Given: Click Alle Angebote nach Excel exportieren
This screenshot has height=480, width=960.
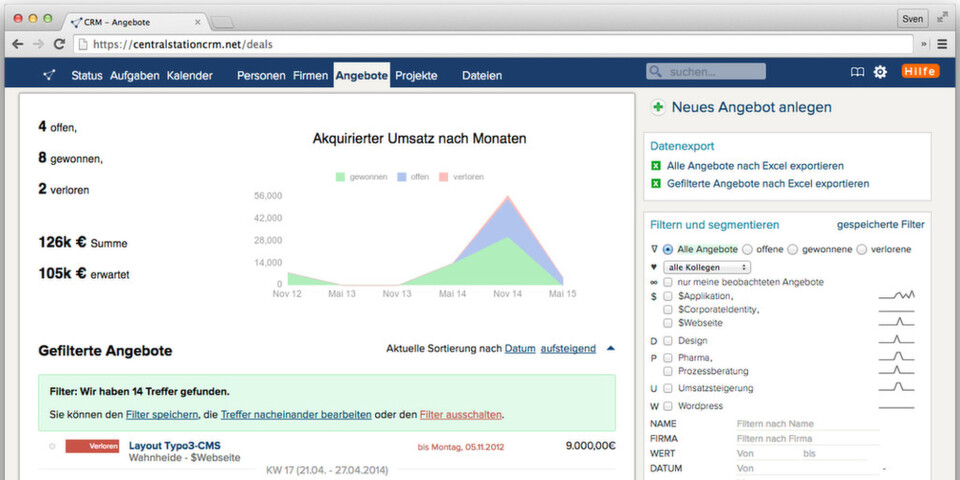Looking at the screenshot, I should point(756,166).
